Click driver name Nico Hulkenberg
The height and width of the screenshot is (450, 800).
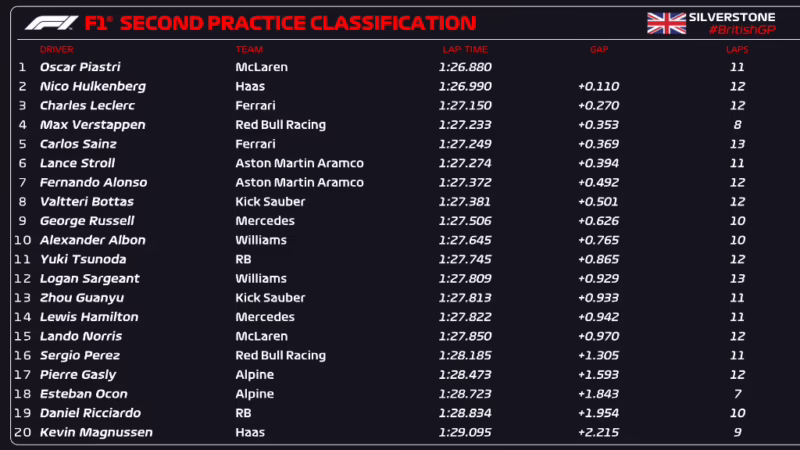click(x=92, y=87)
